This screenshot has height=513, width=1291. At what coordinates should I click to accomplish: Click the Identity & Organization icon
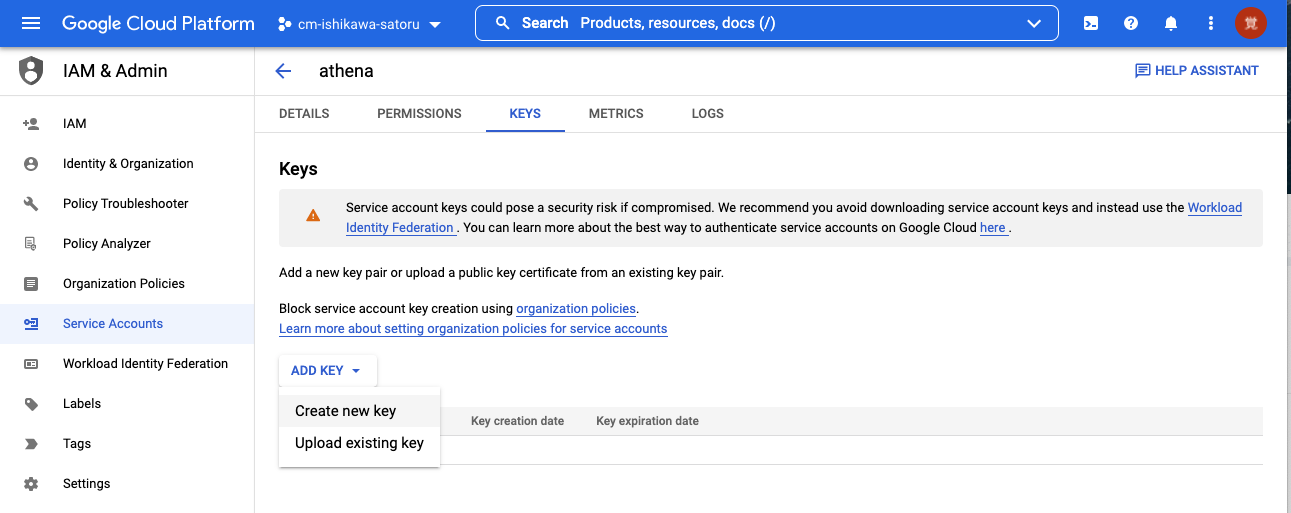[31, 164]
